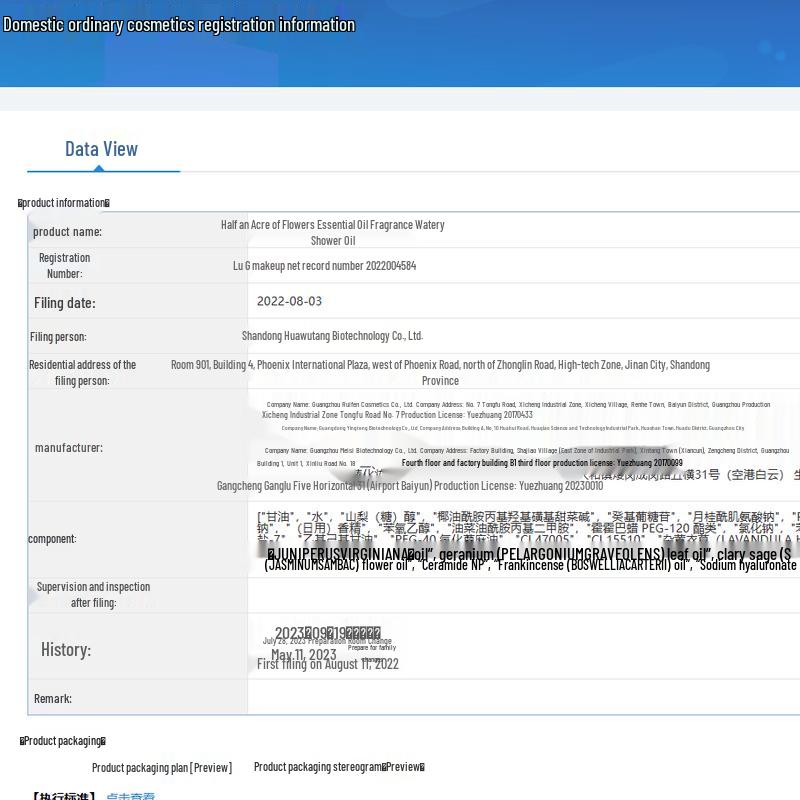Viewport: 800px width, 800px height.
Task: Click the product information section heading
Action: pyautogui.click(x=64, y=203)
